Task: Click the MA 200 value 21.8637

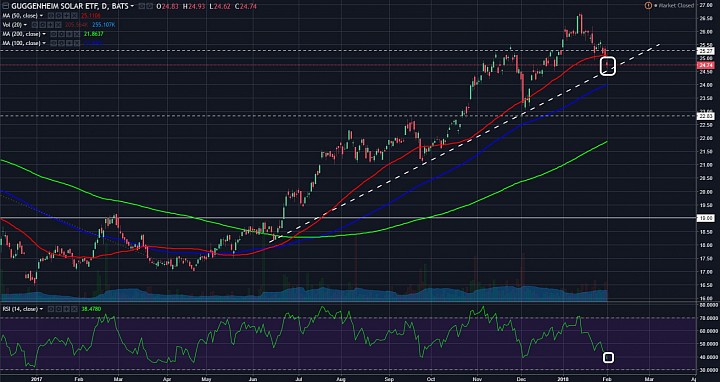Action: click(93, 34)
